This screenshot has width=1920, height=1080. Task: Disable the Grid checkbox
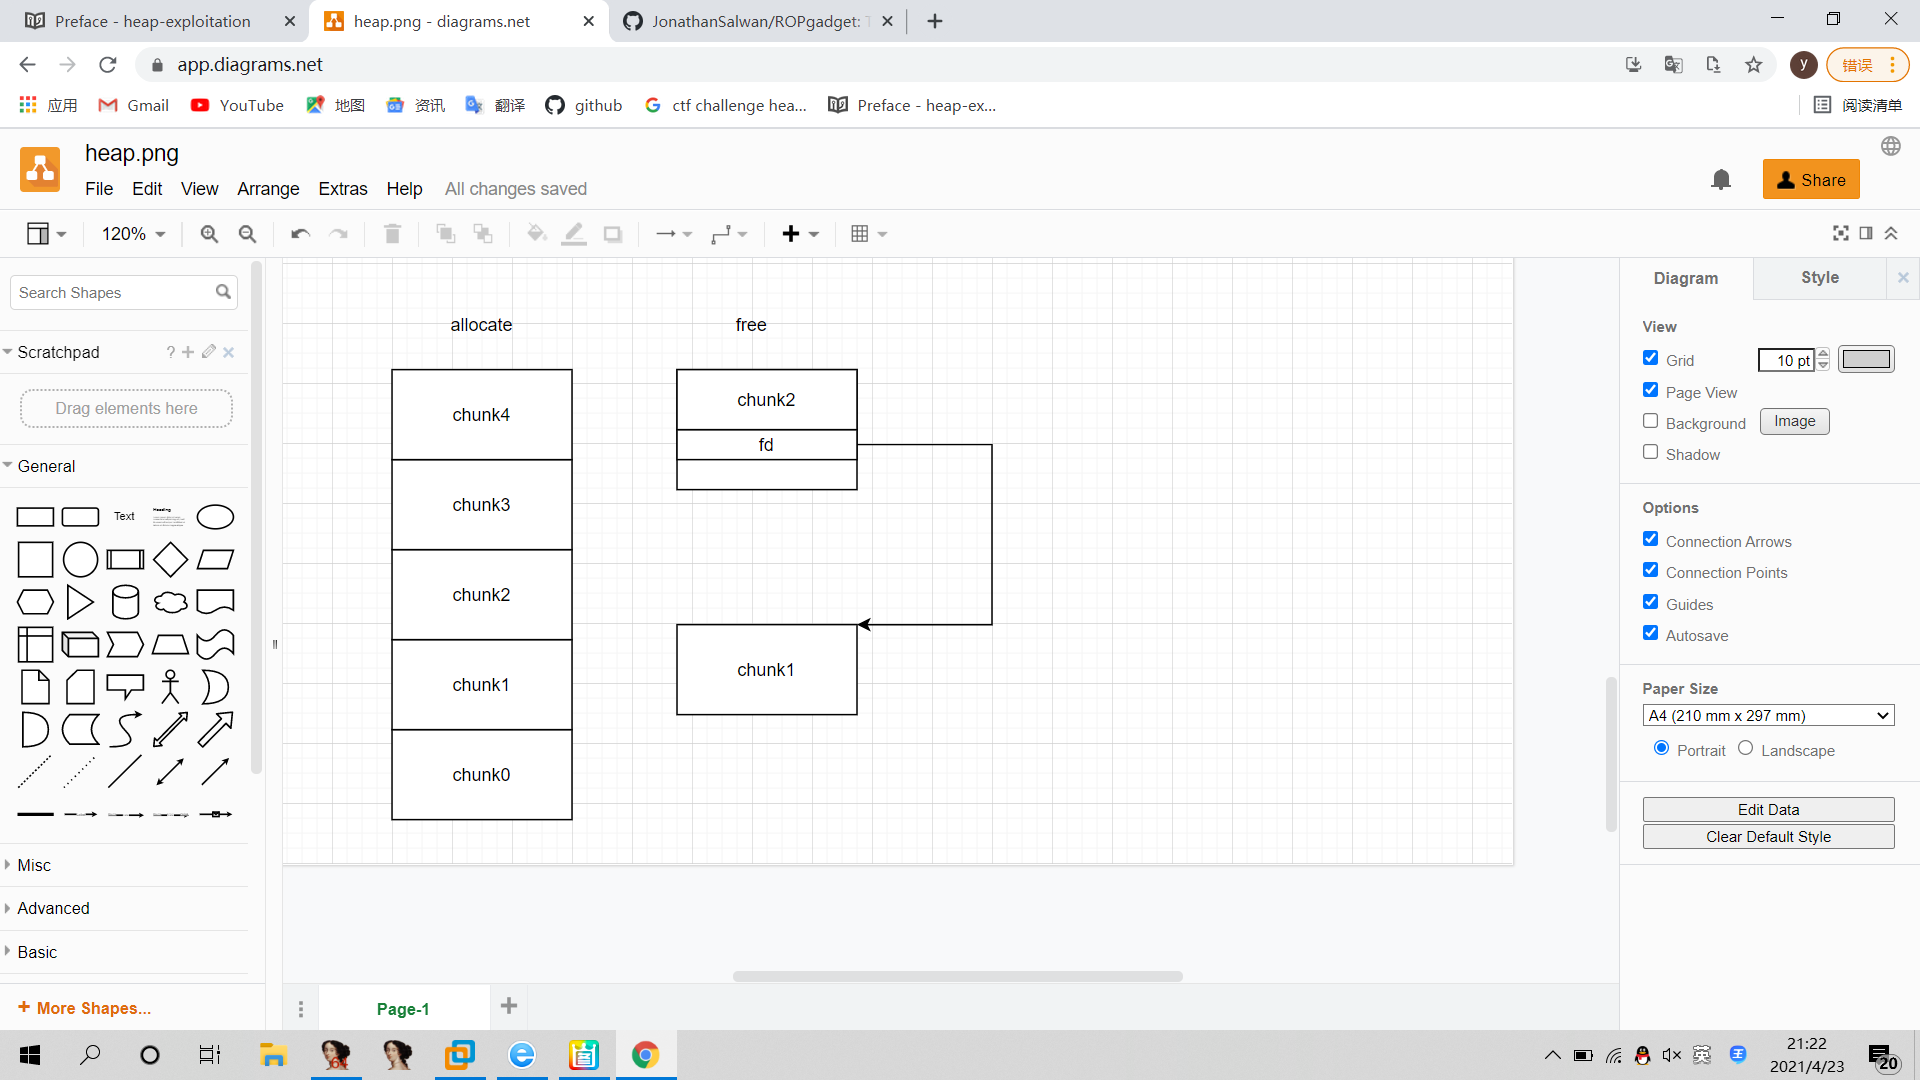(x=1650, y=358)
